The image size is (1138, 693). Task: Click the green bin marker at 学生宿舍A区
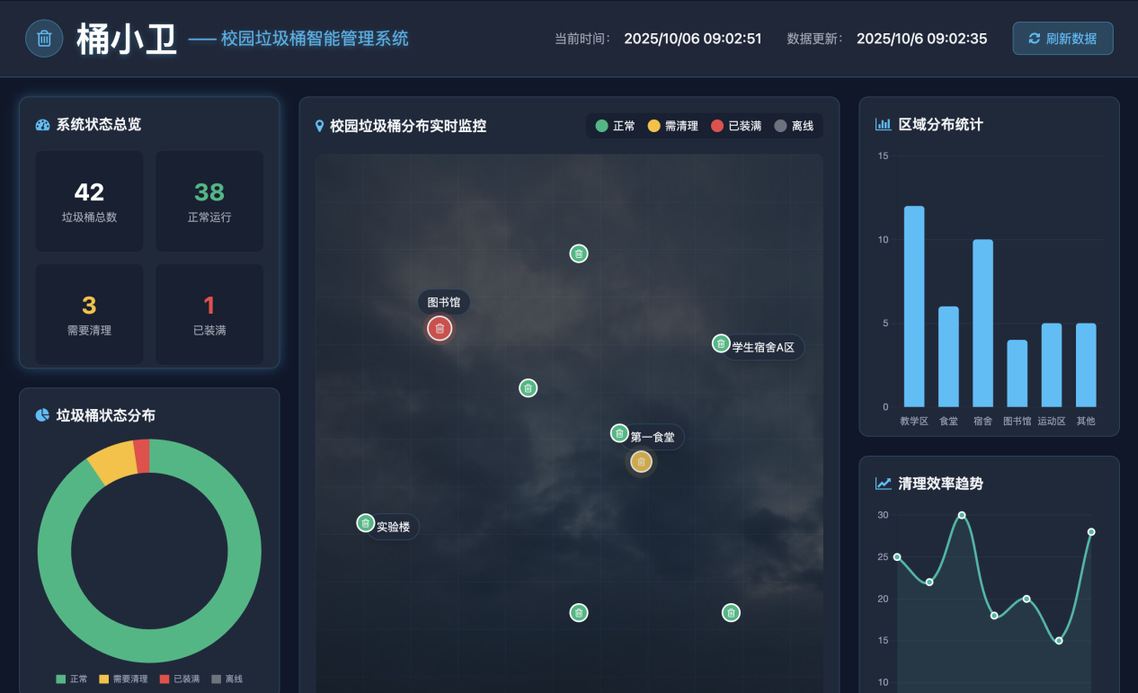click(x=721, y=343)
